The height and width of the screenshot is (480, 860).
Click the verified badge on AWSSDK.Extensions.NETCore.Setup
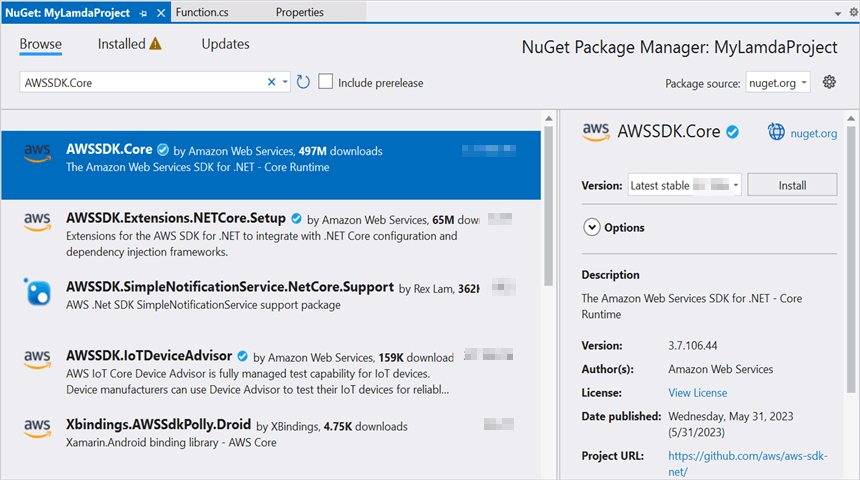pos(296,219)
